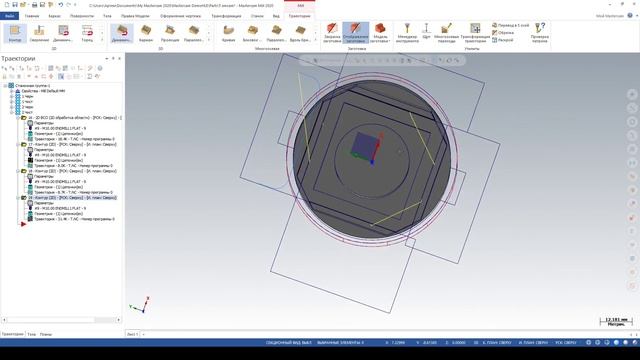Collapse the 2 чист toolpath group

[12, 112]
